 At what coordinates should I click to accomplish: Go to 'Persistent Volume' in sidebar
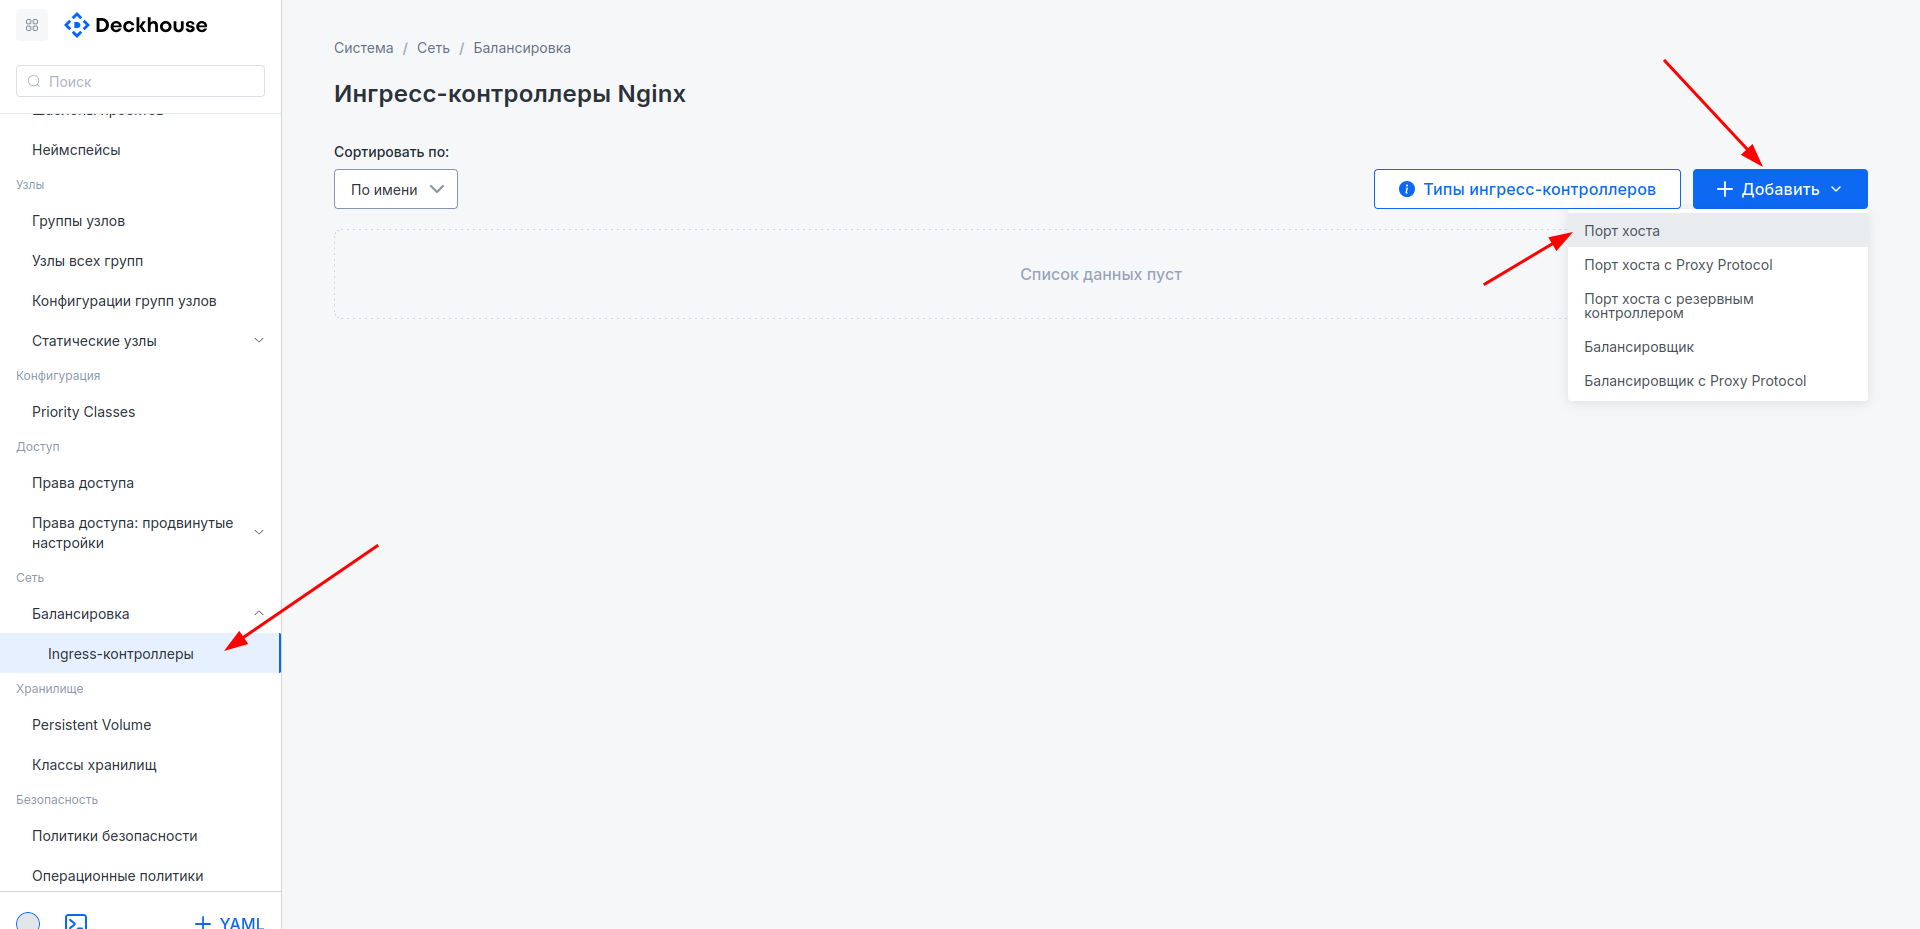coord(91,725)
